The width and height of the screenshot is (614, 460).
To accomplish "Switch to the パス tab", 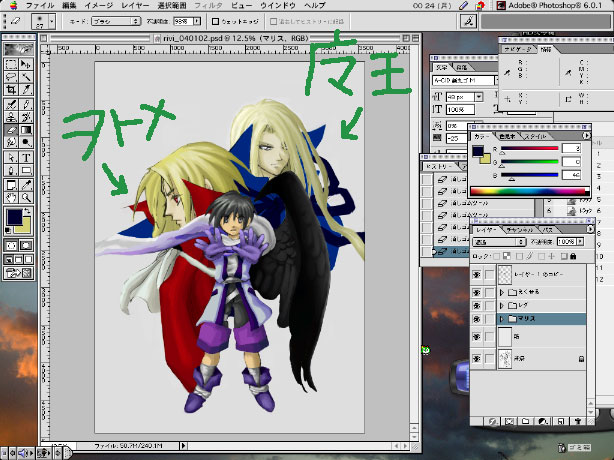I will 547,230.
